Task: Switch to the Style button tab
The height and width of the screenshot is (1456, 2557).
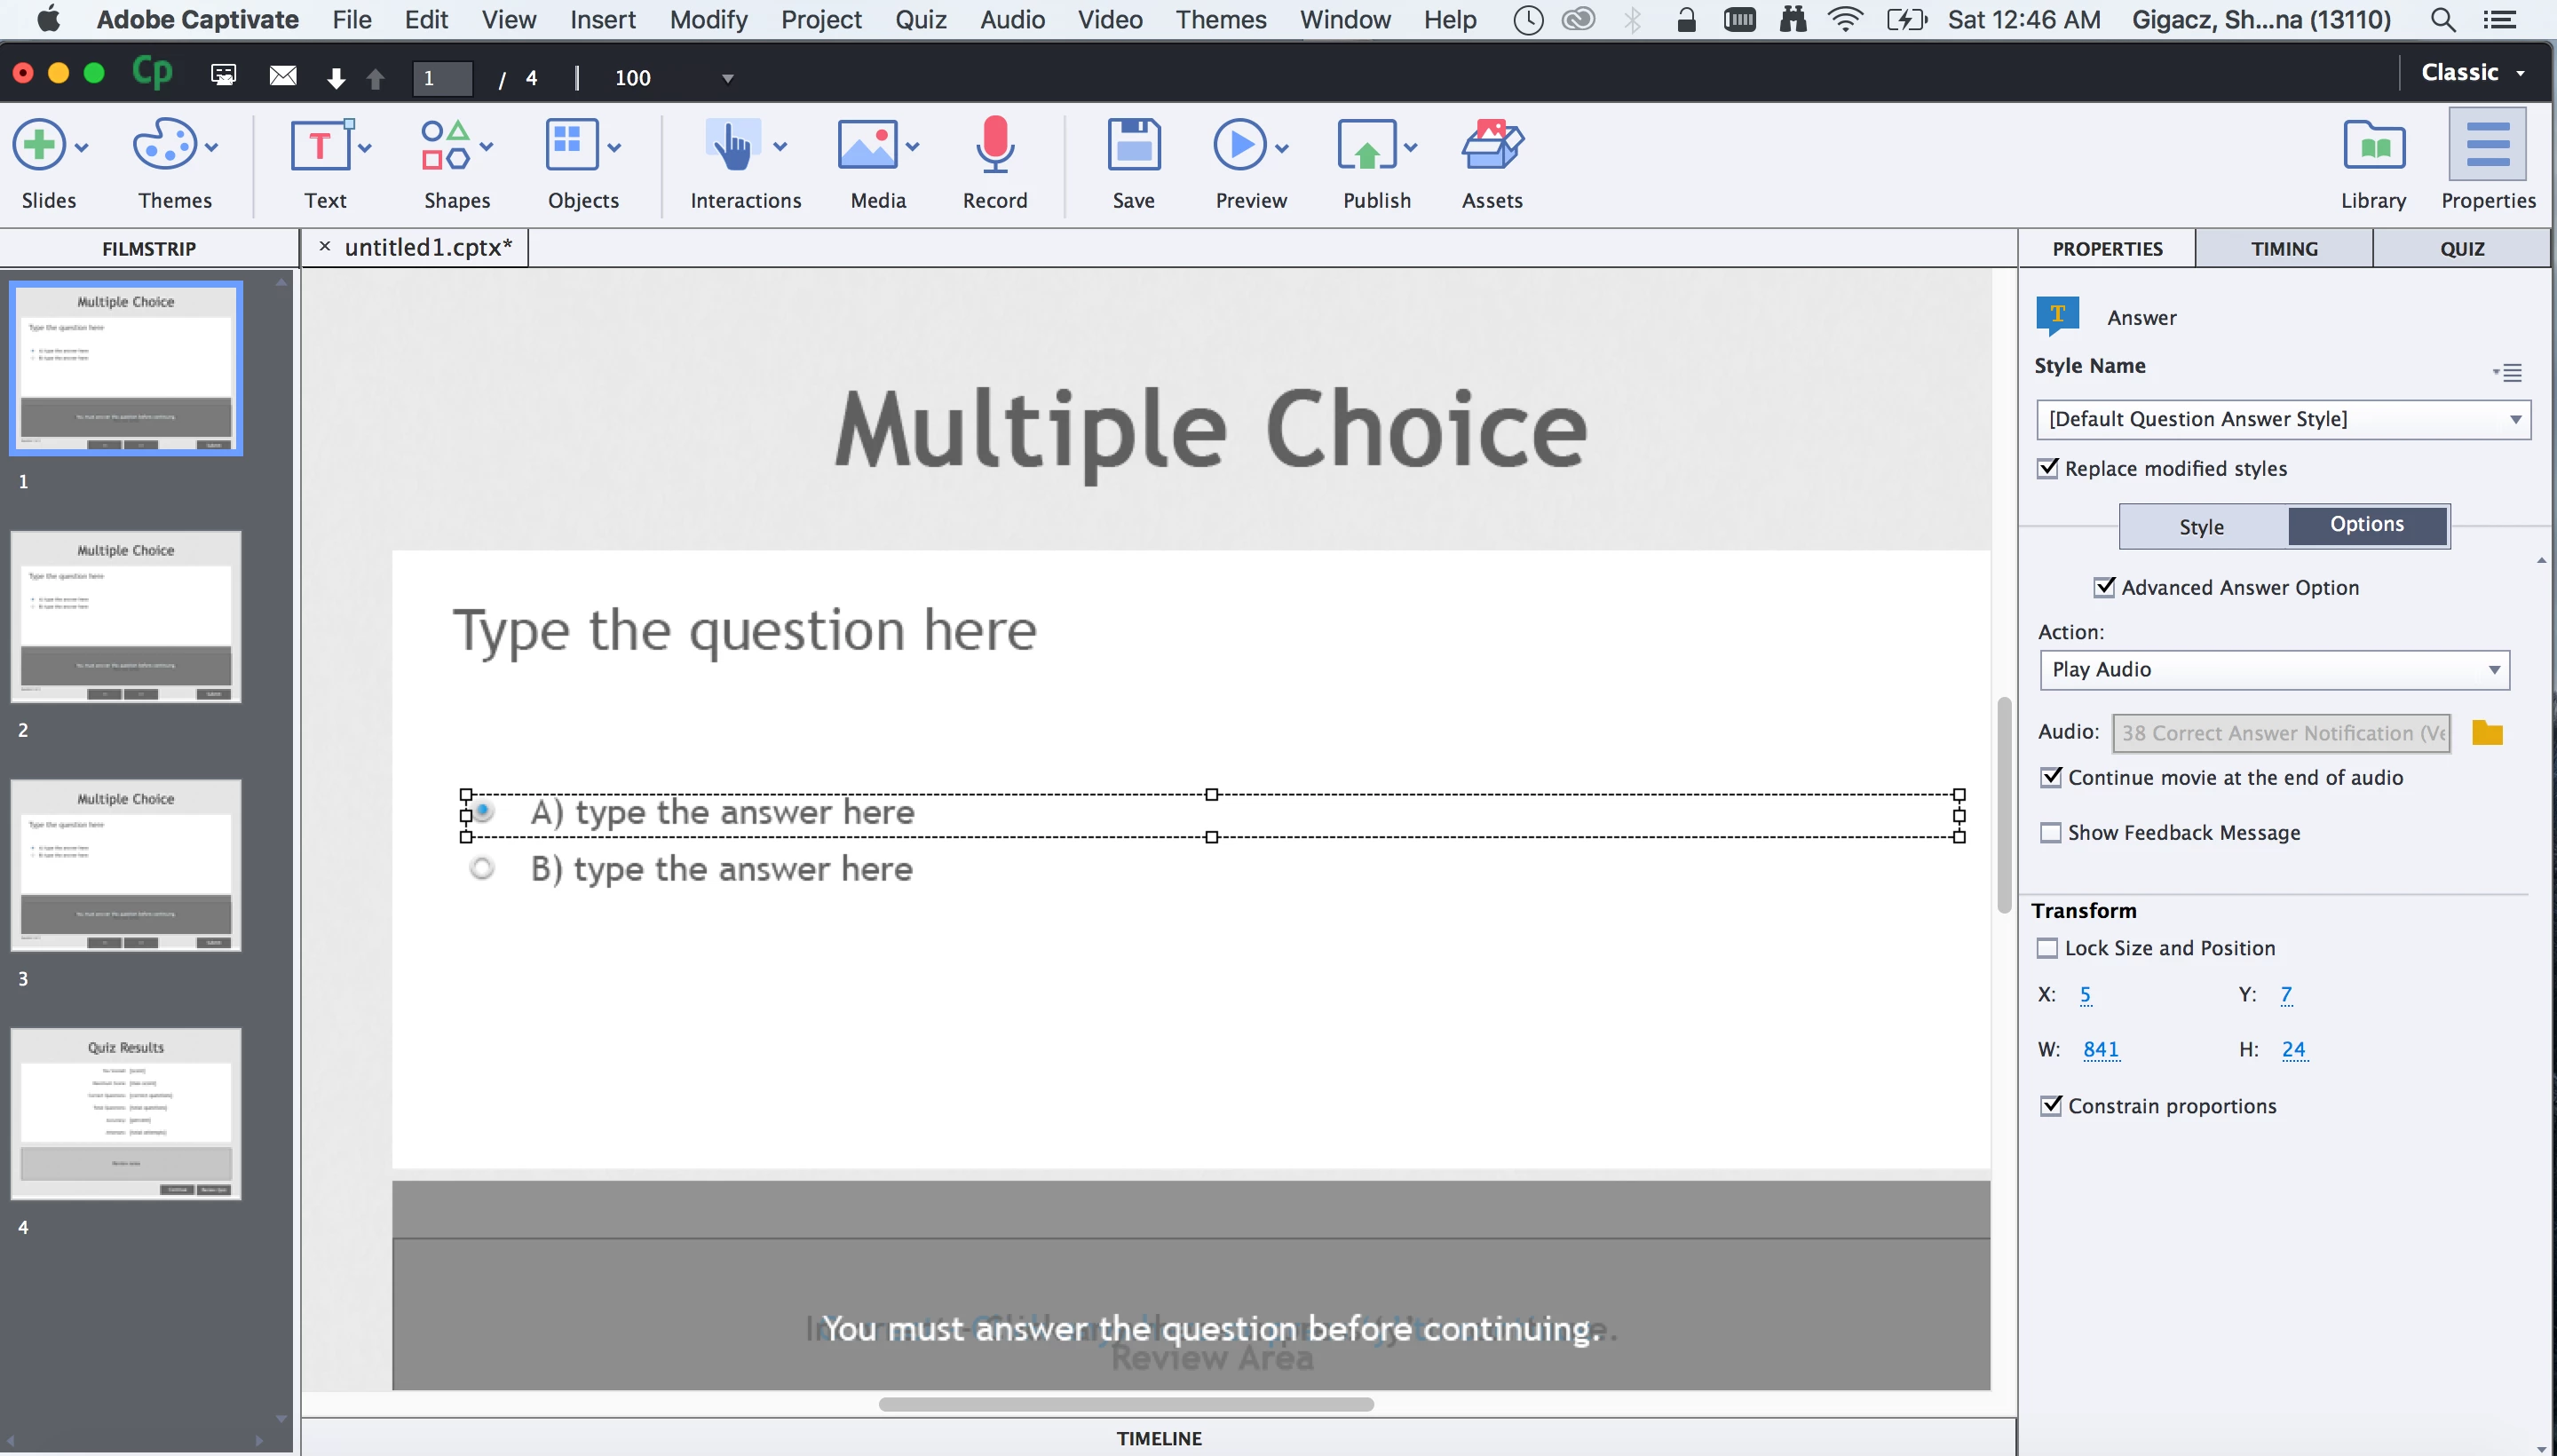Action: pos(2201,527)
